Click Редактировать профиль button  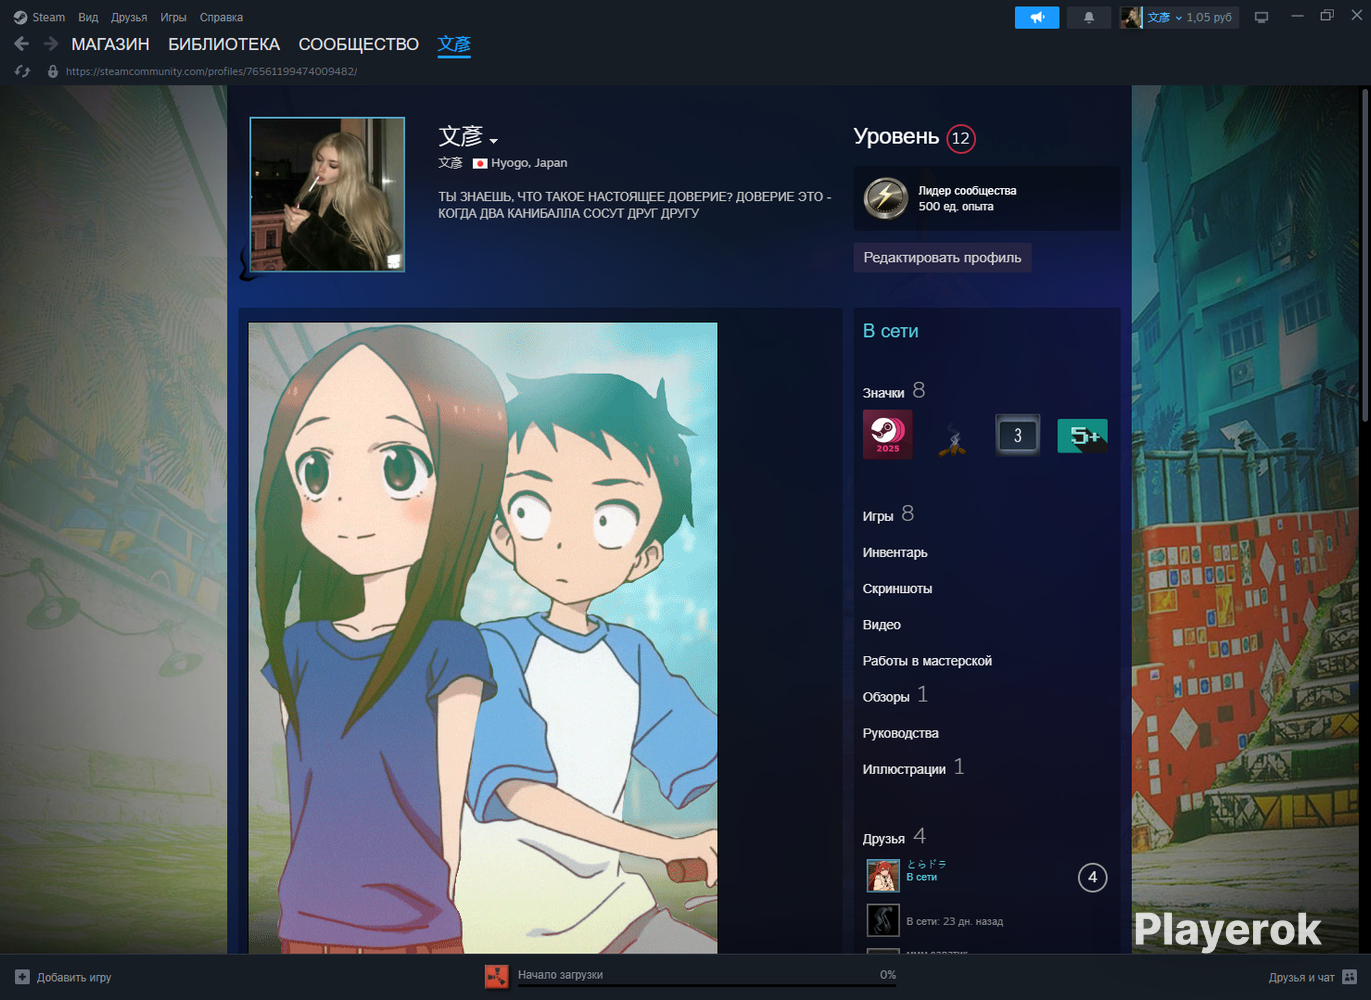(x=942, y=257)
